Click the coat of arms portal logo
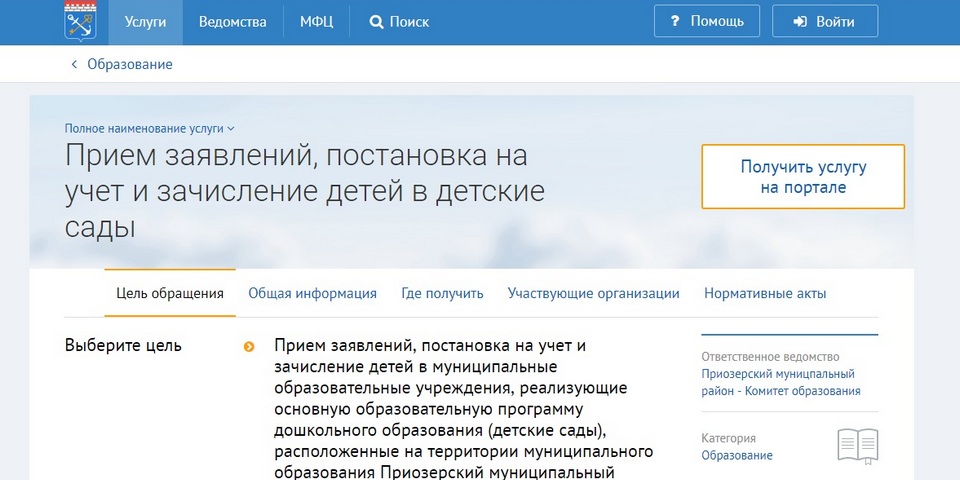The image size is (960, 480). click(80, 22)
